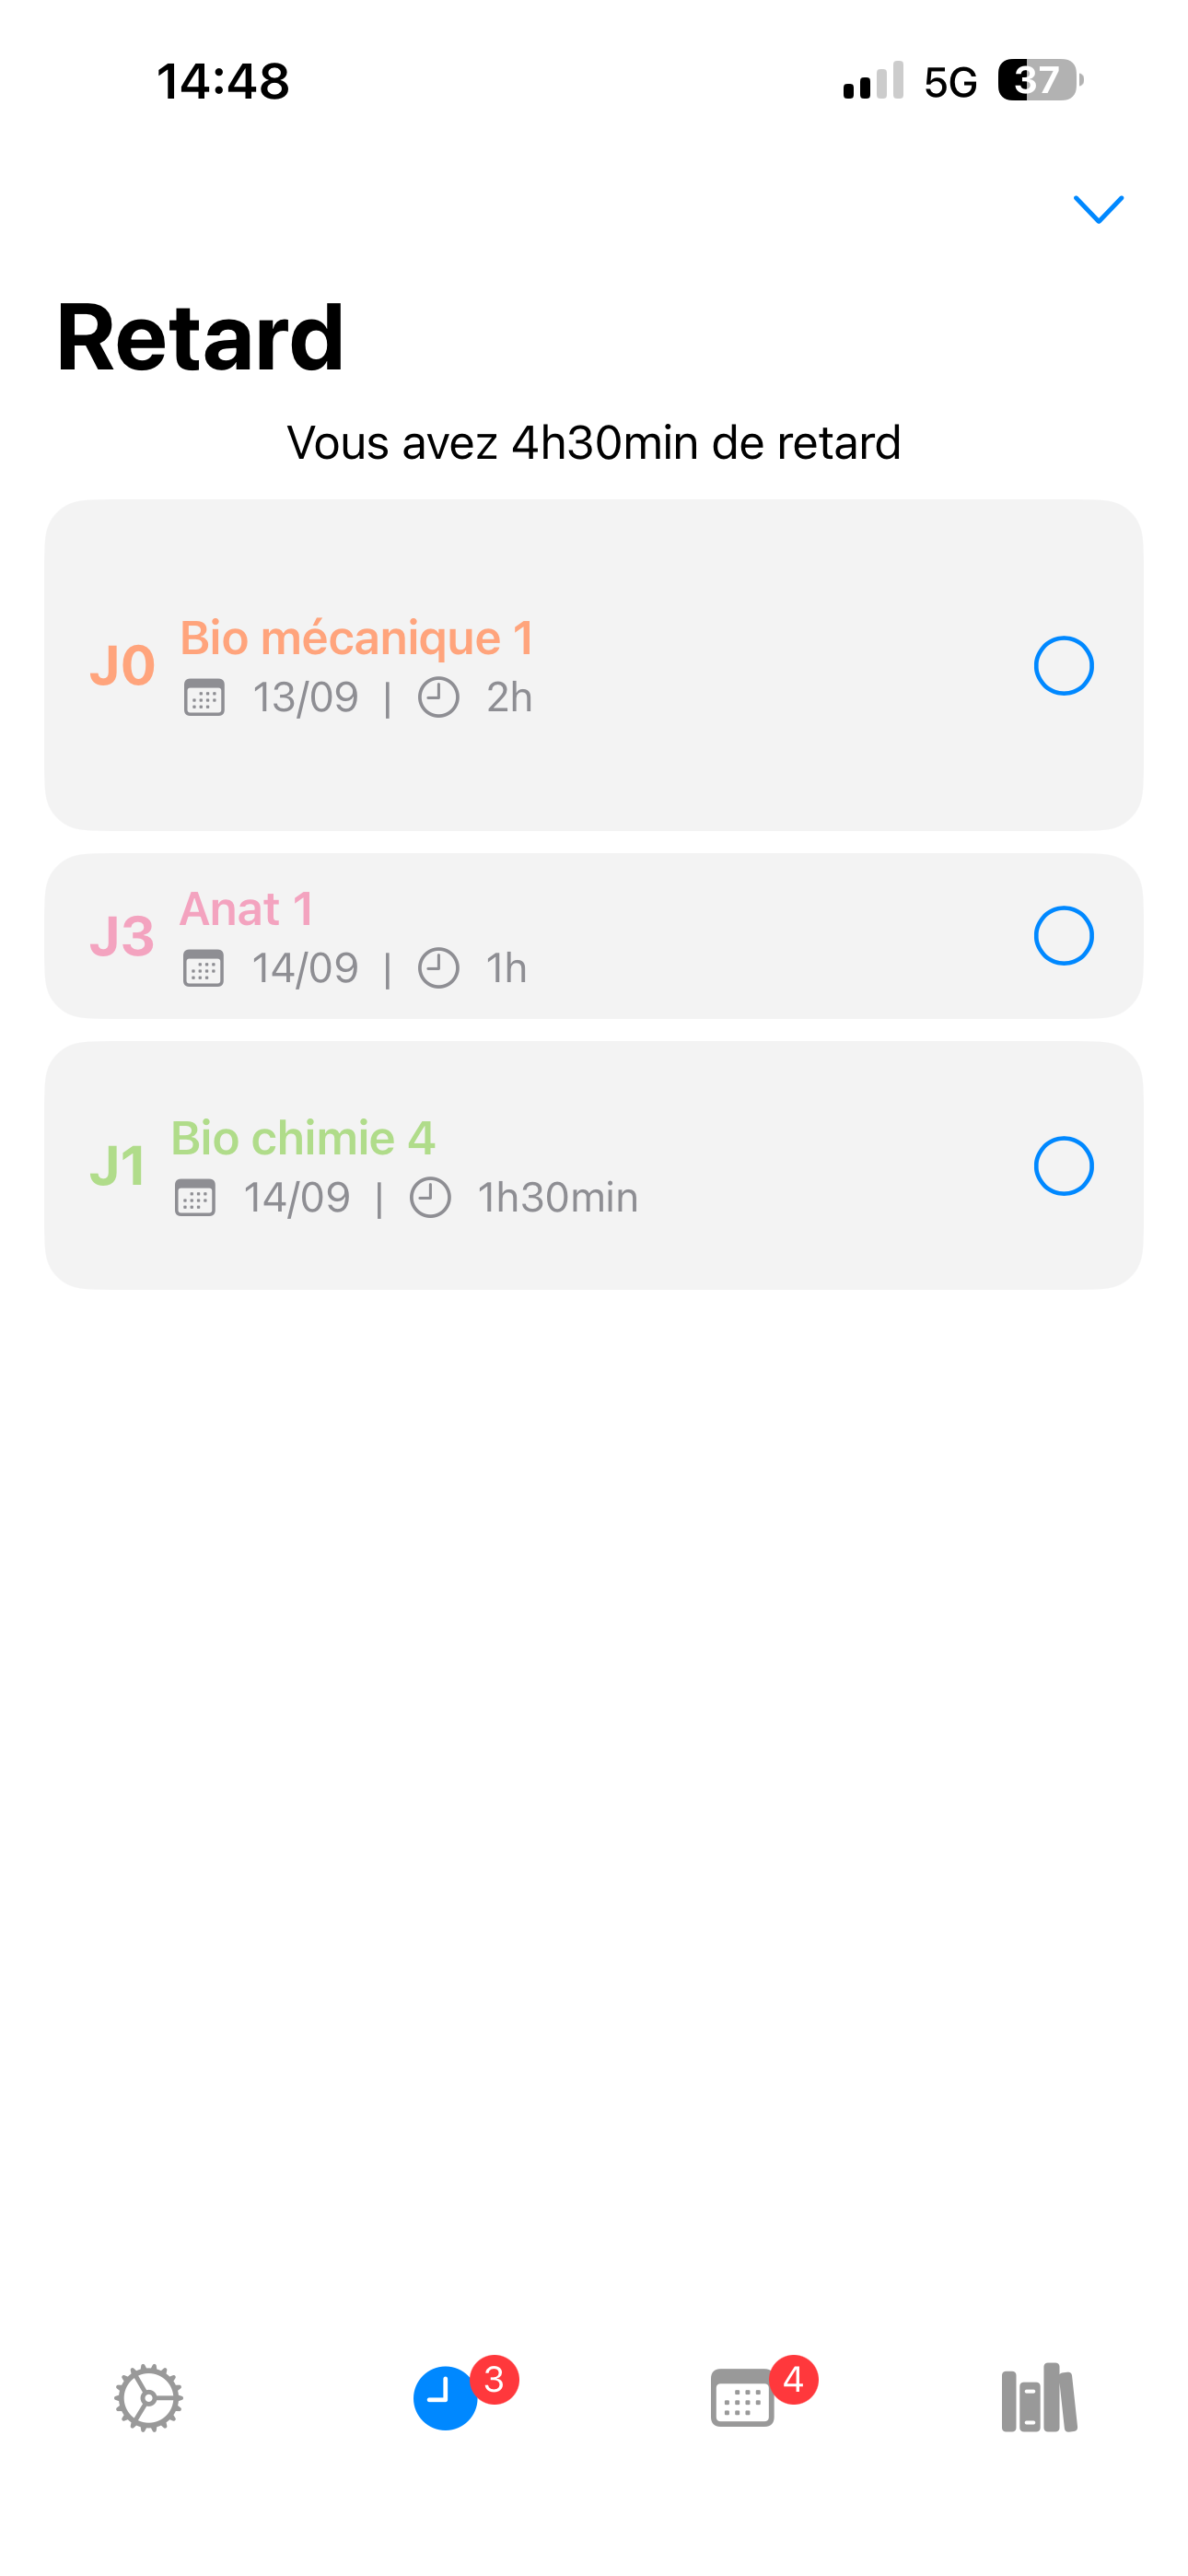Tap clock icon beside 2h duration
The width and height of the screenshot is (1188, 2576).
pyautogui.click(x=438, y=698)
